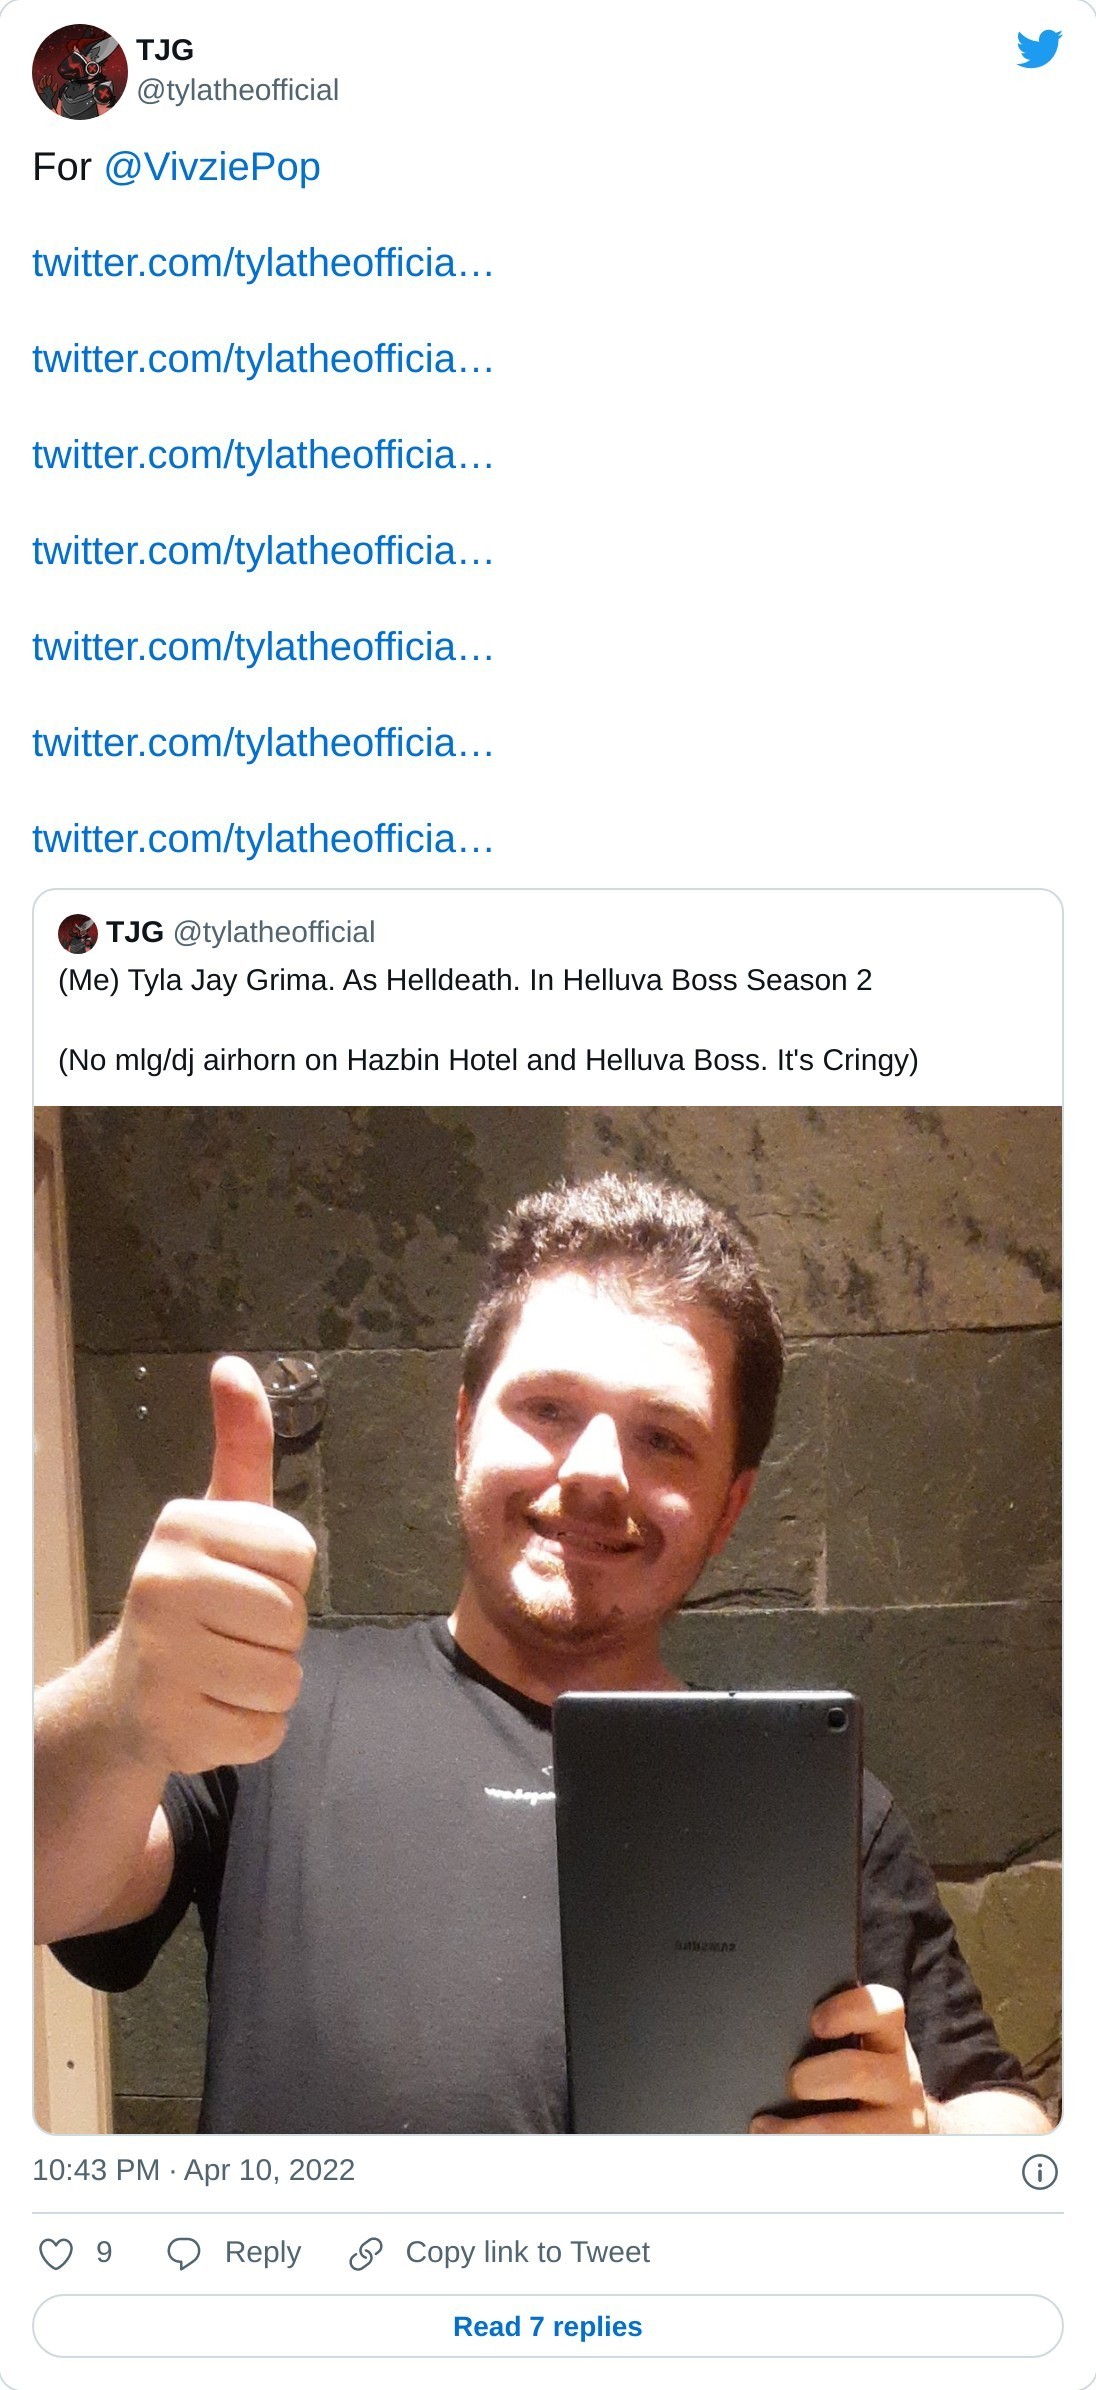Click Copy link to Tweet text

[x=527, y=2252]
